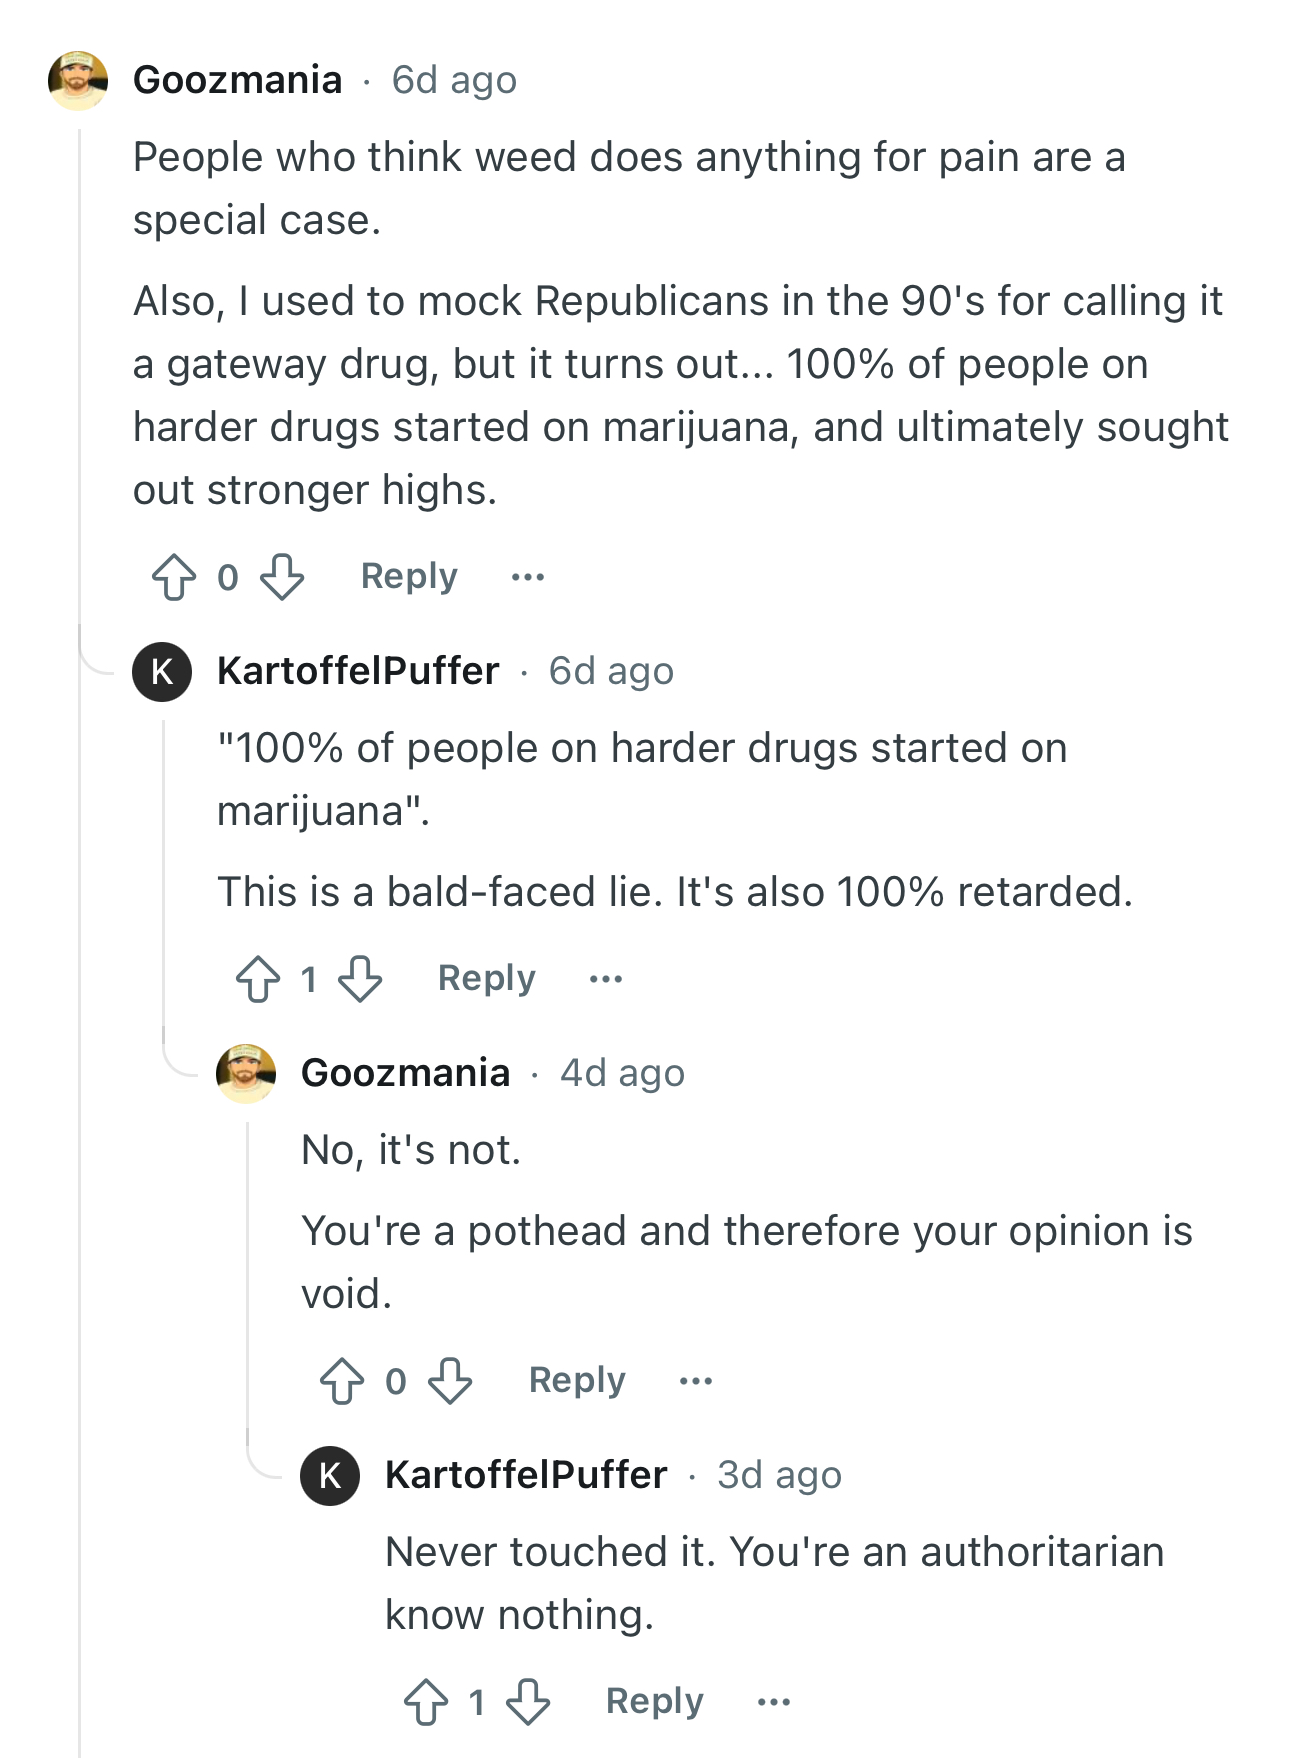Upvote KartoffelPuffer's authoritarian comment

click(426, 1702)
